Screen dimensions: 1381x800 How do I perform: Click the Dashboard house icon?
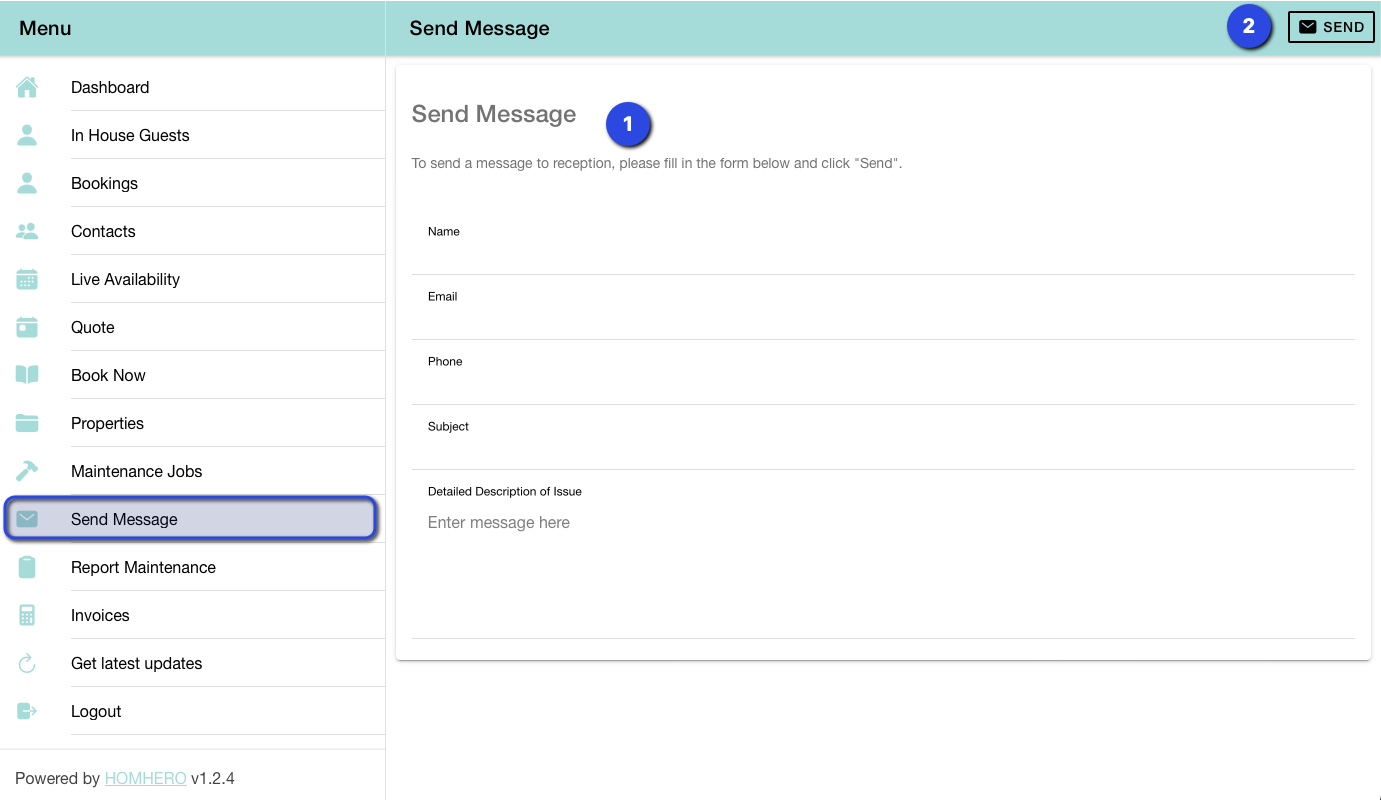(x=27, y=87)
